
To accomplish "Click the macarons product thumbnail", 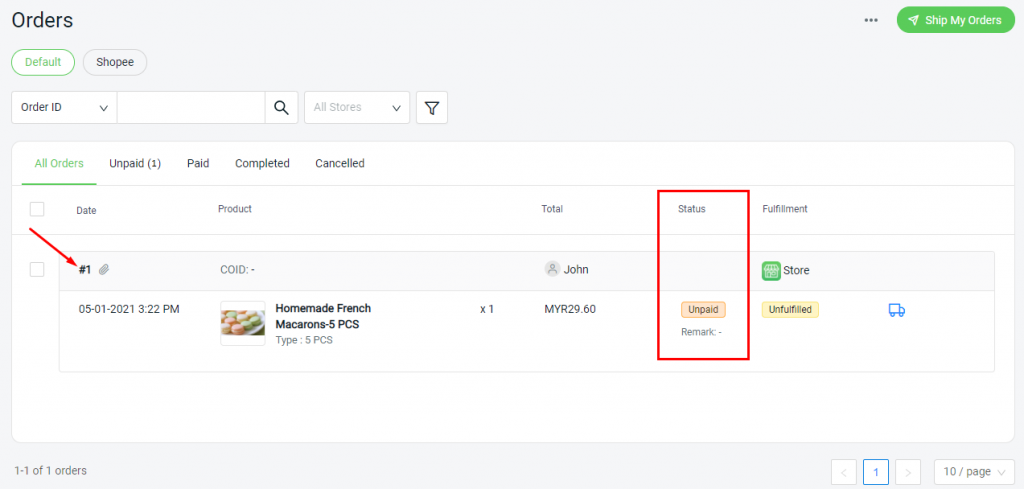I will click(x=242, y=323).
